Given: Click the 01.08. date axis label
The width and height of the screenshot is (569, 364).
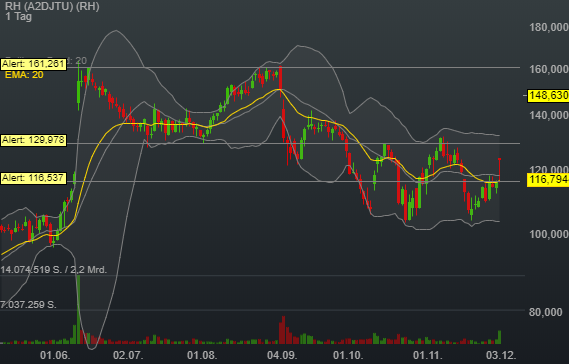Looking at the screenshot, I should click(x=202, y=355).
